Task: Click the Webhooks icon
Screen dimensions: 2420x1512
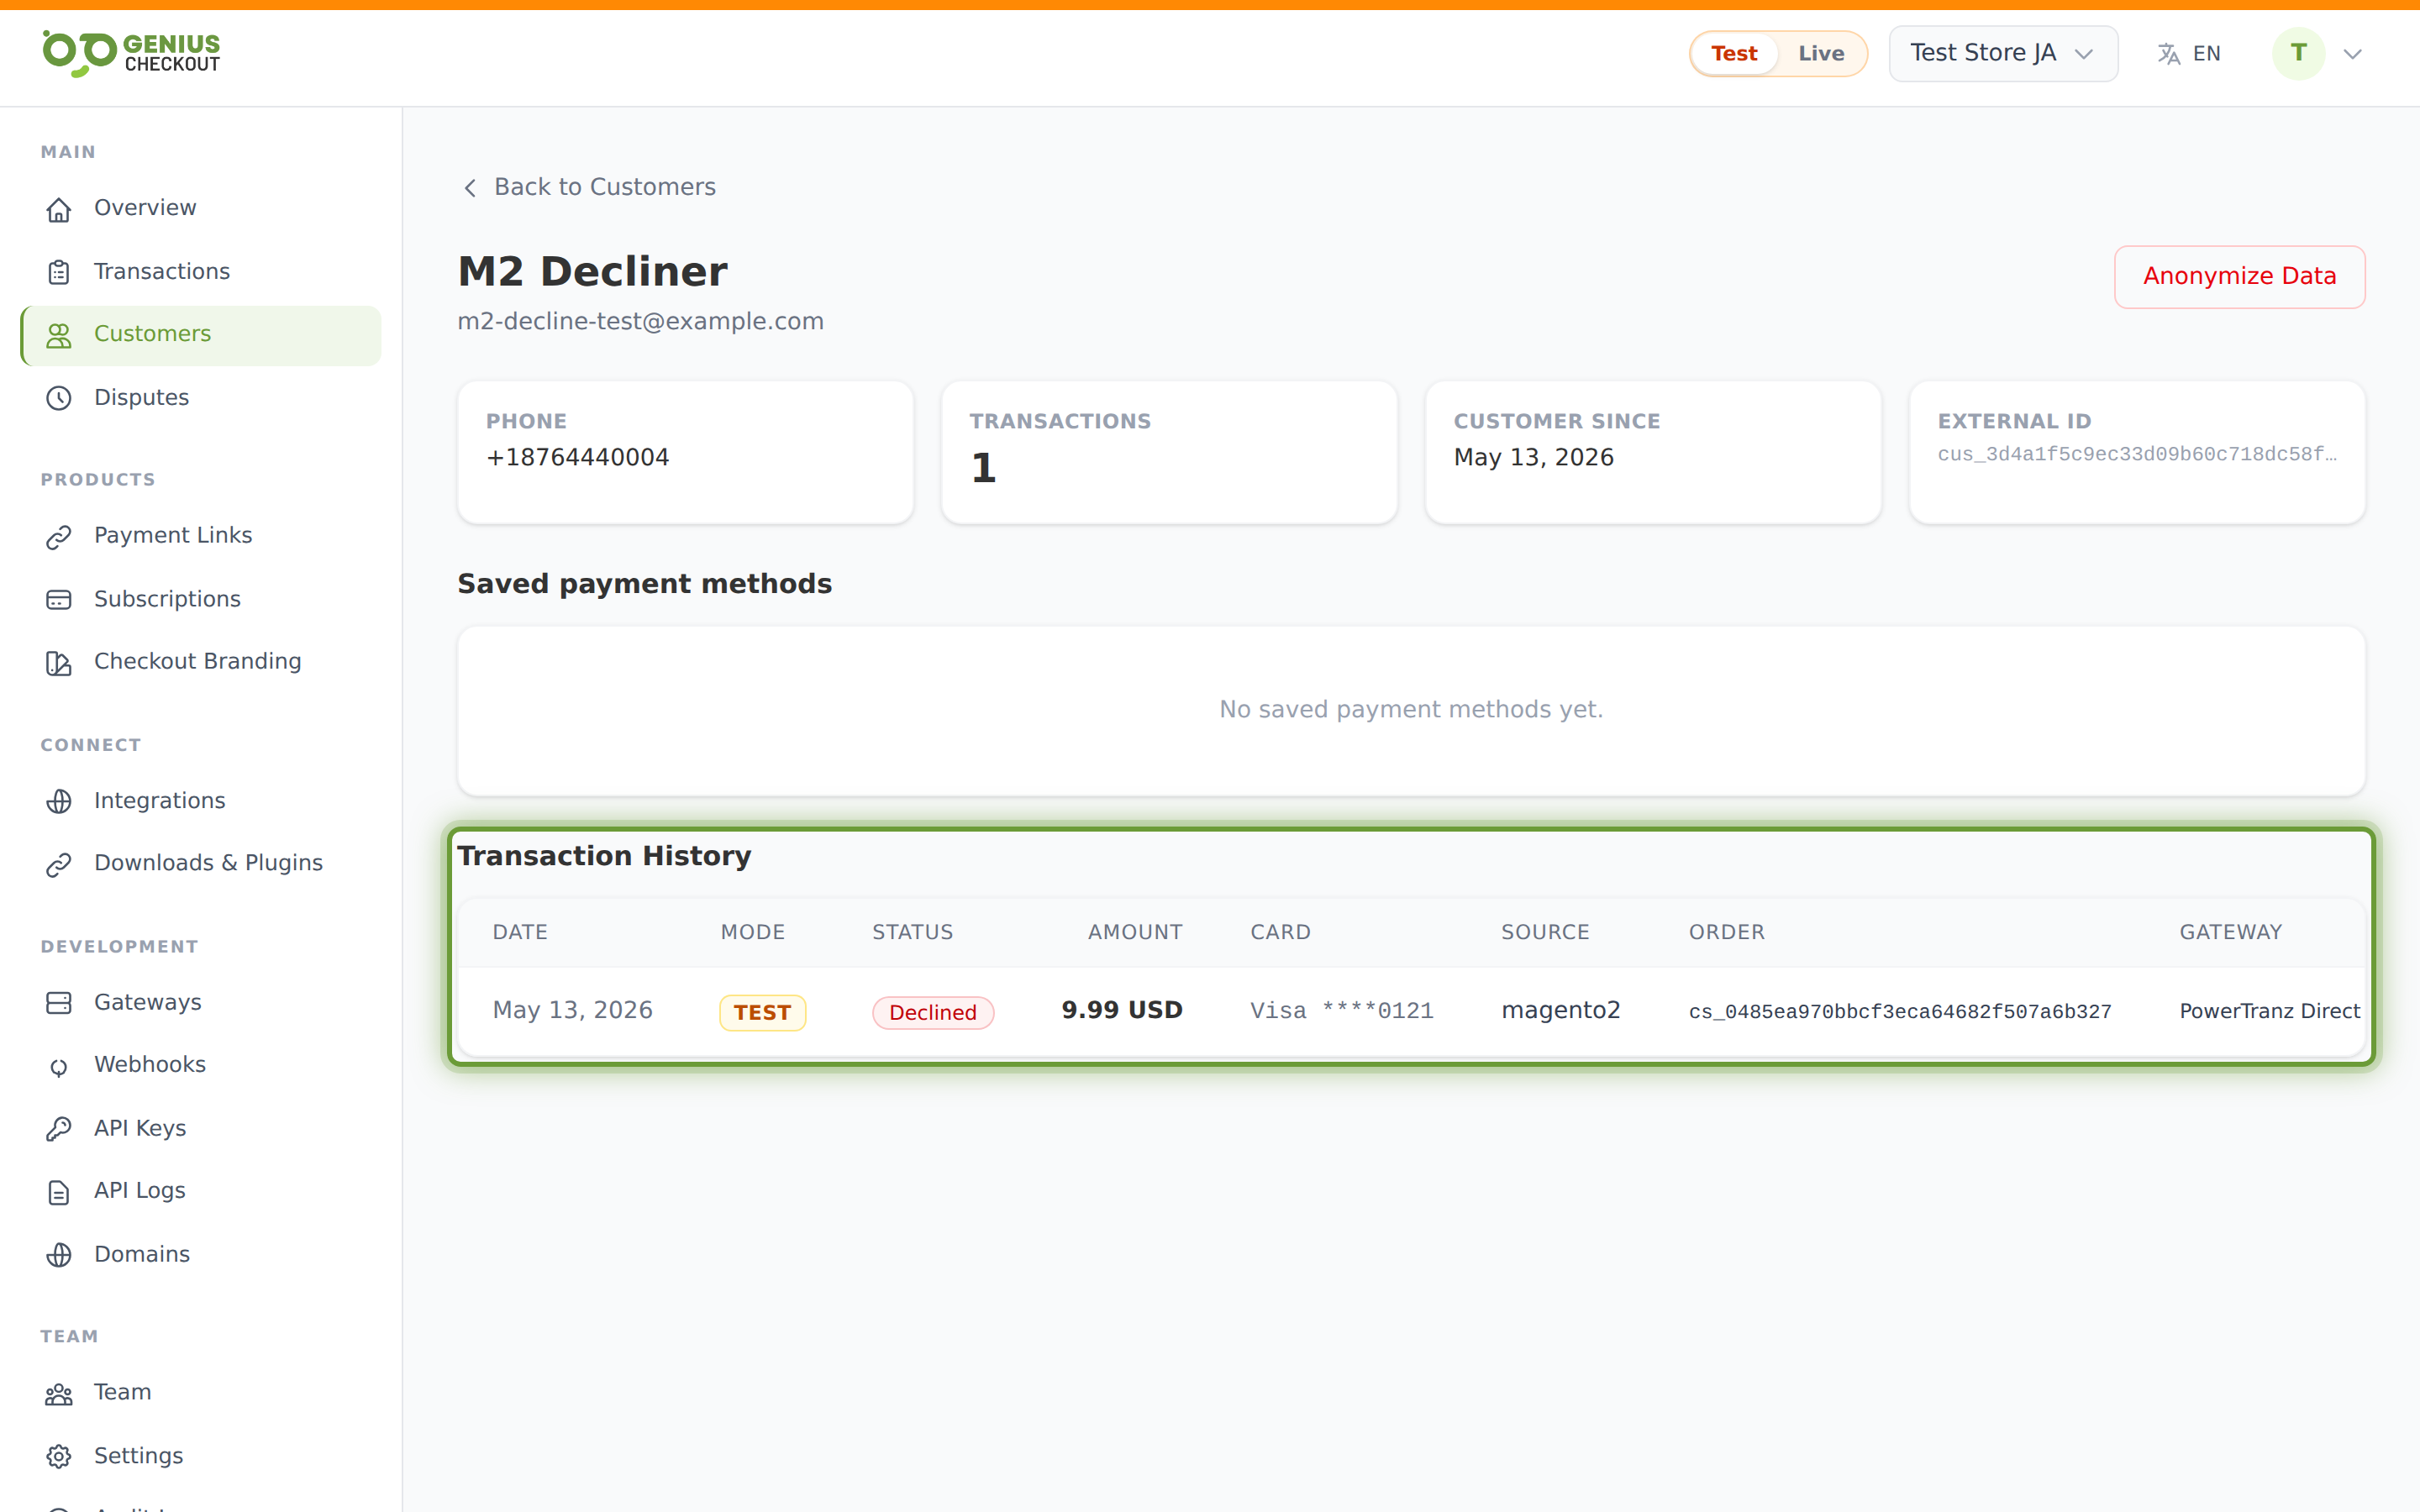Action: point(59,1067)
